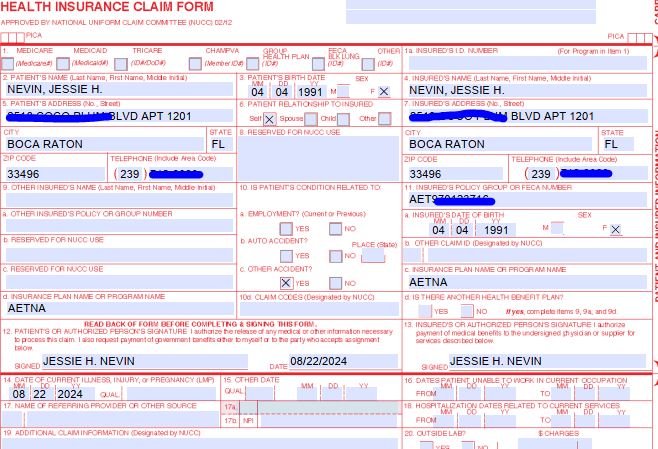658x449 pixels.
Task: Edit the Patient's Name field
Action: (119, 89)
